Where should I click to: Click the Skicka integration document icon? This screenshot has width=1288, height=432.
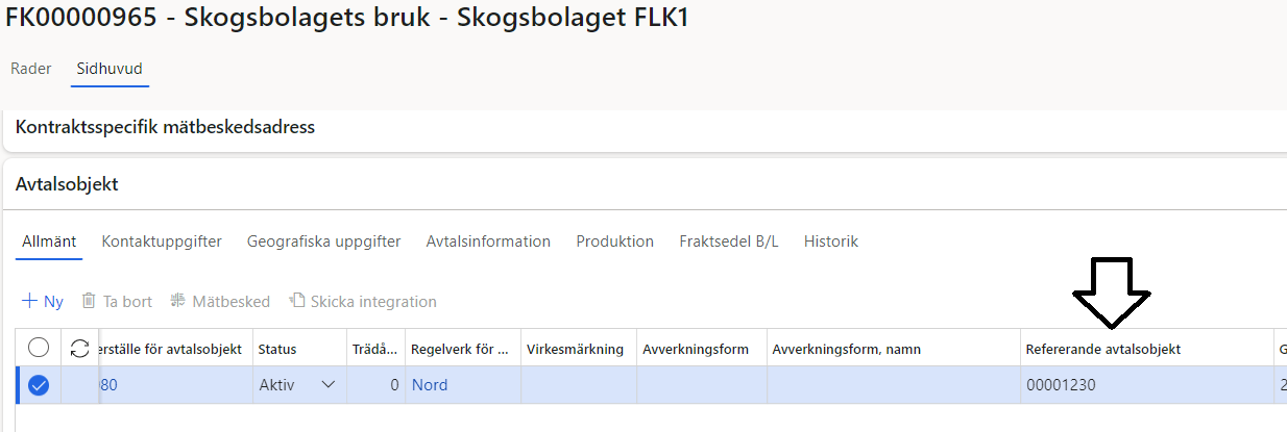(297, 301)
